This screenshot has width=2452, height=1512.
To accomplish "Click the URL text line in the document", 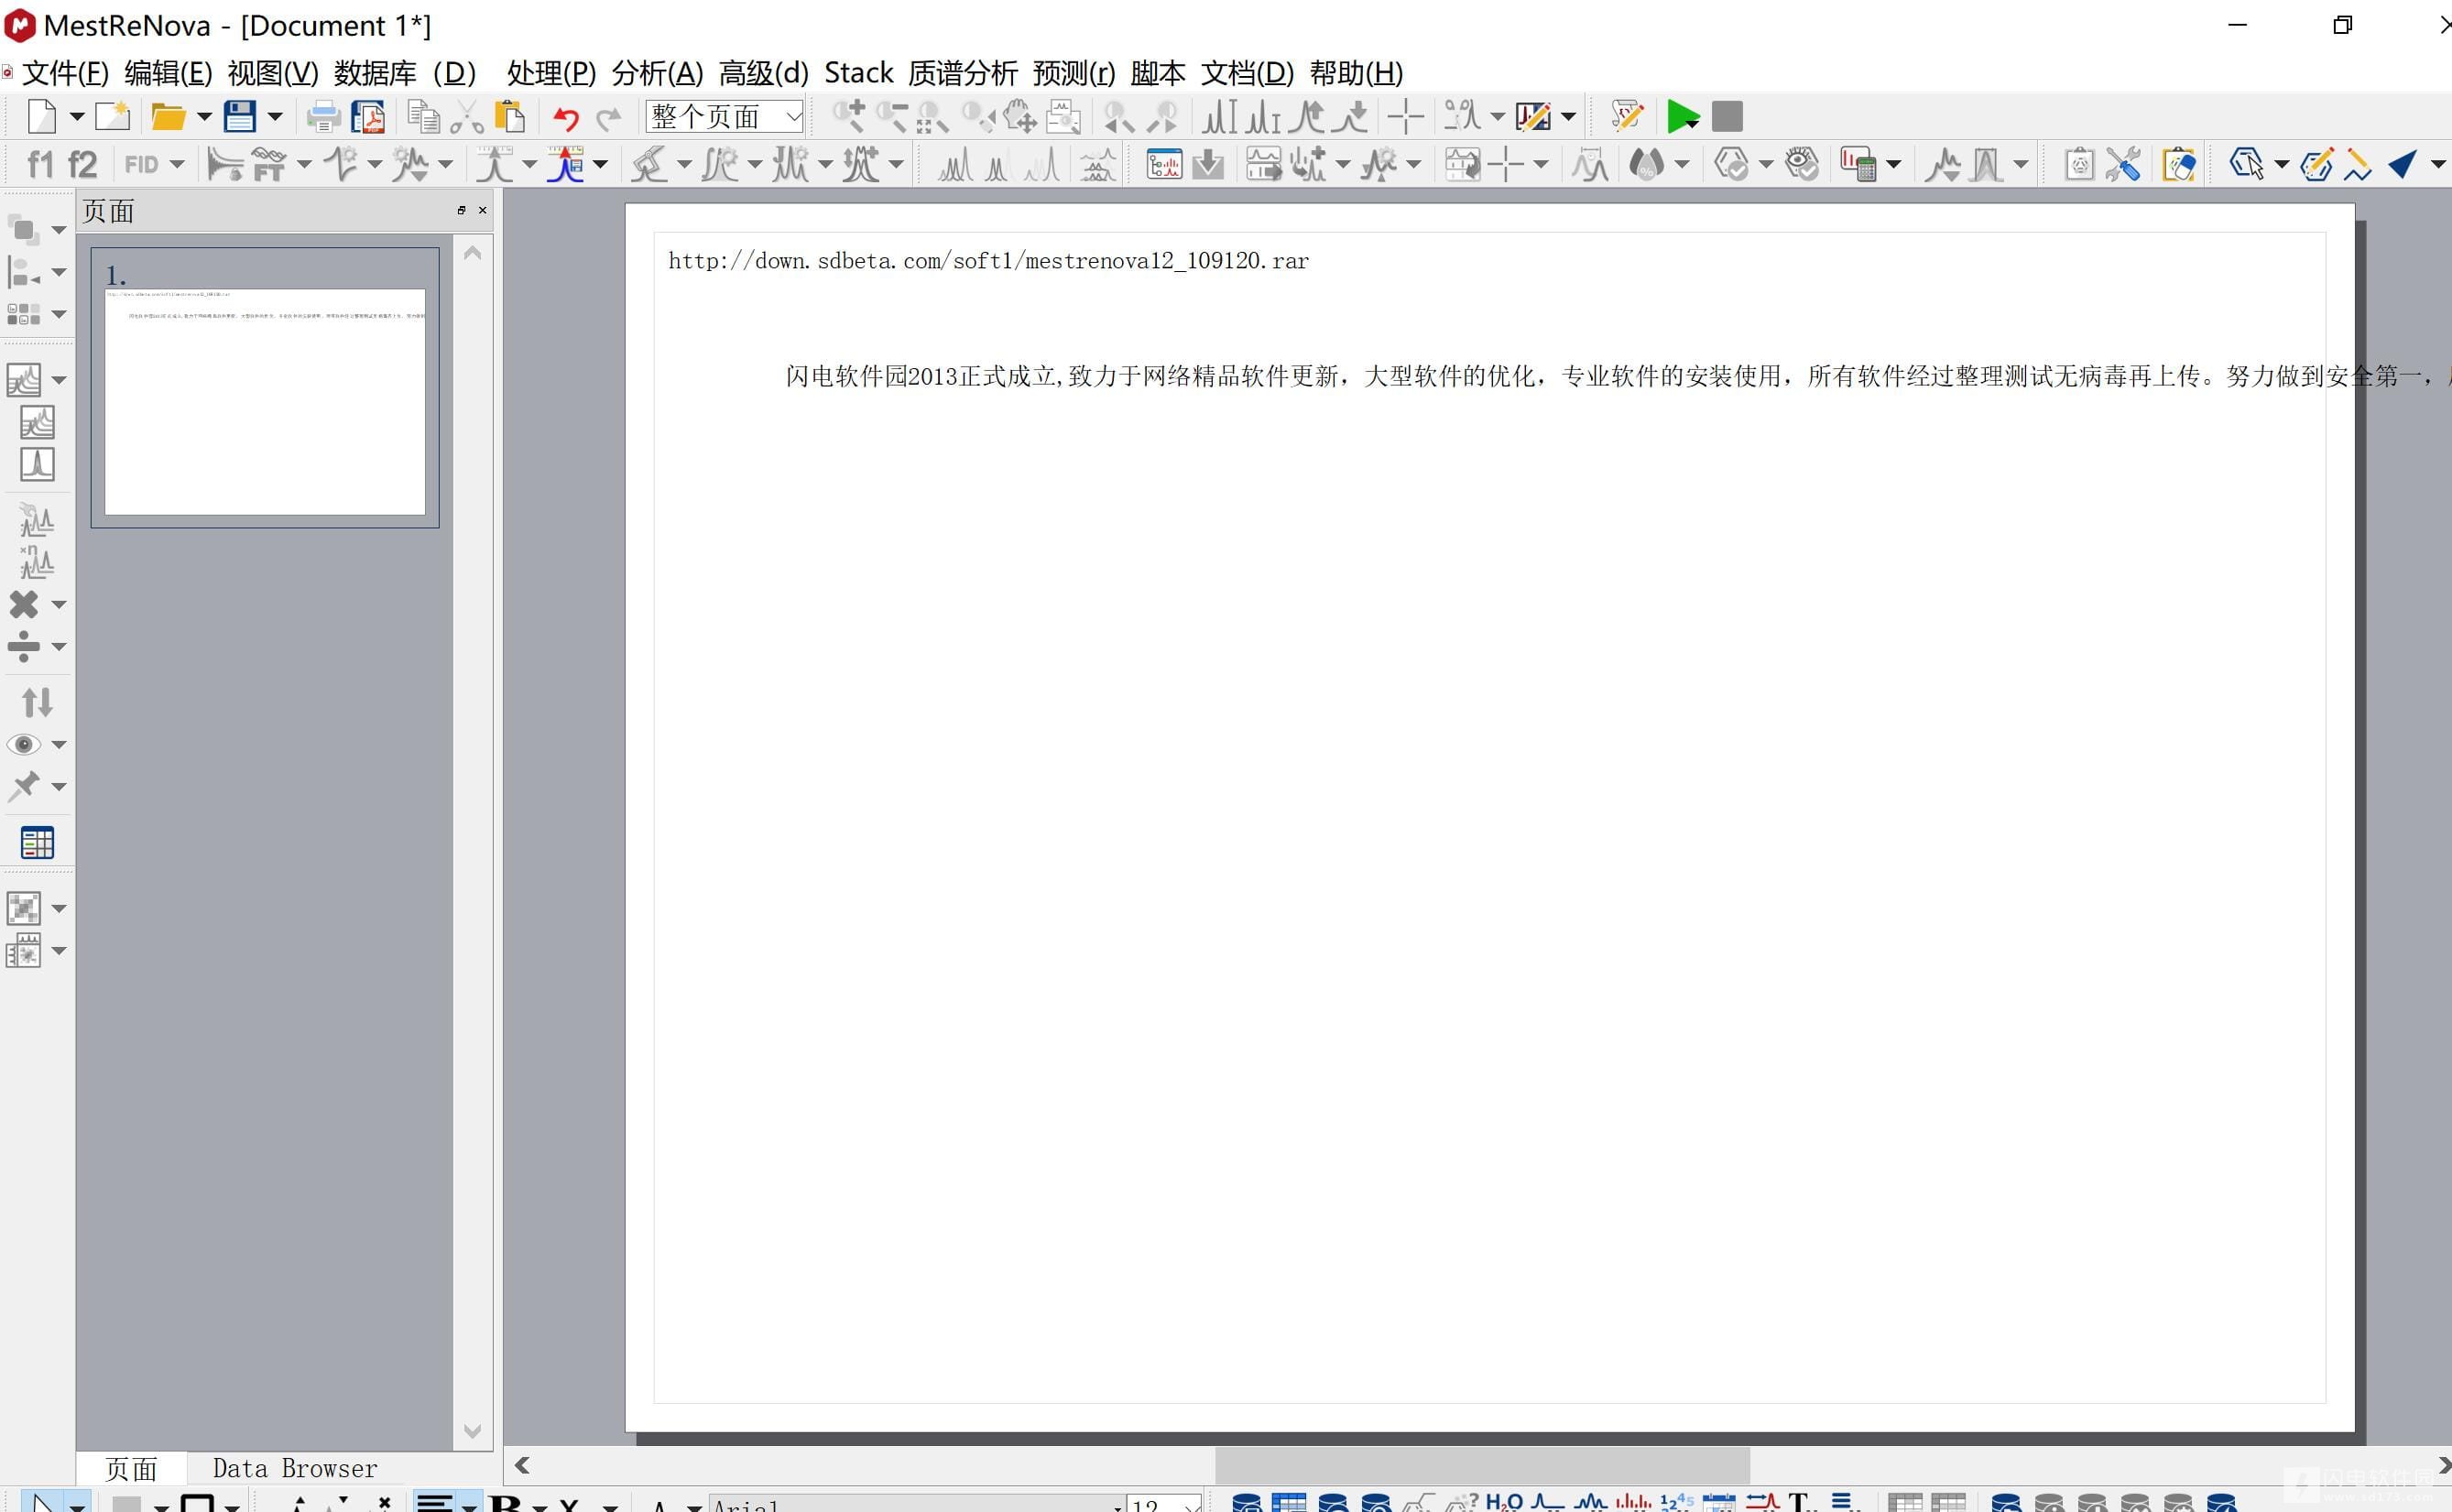I will tap(988, 261).
